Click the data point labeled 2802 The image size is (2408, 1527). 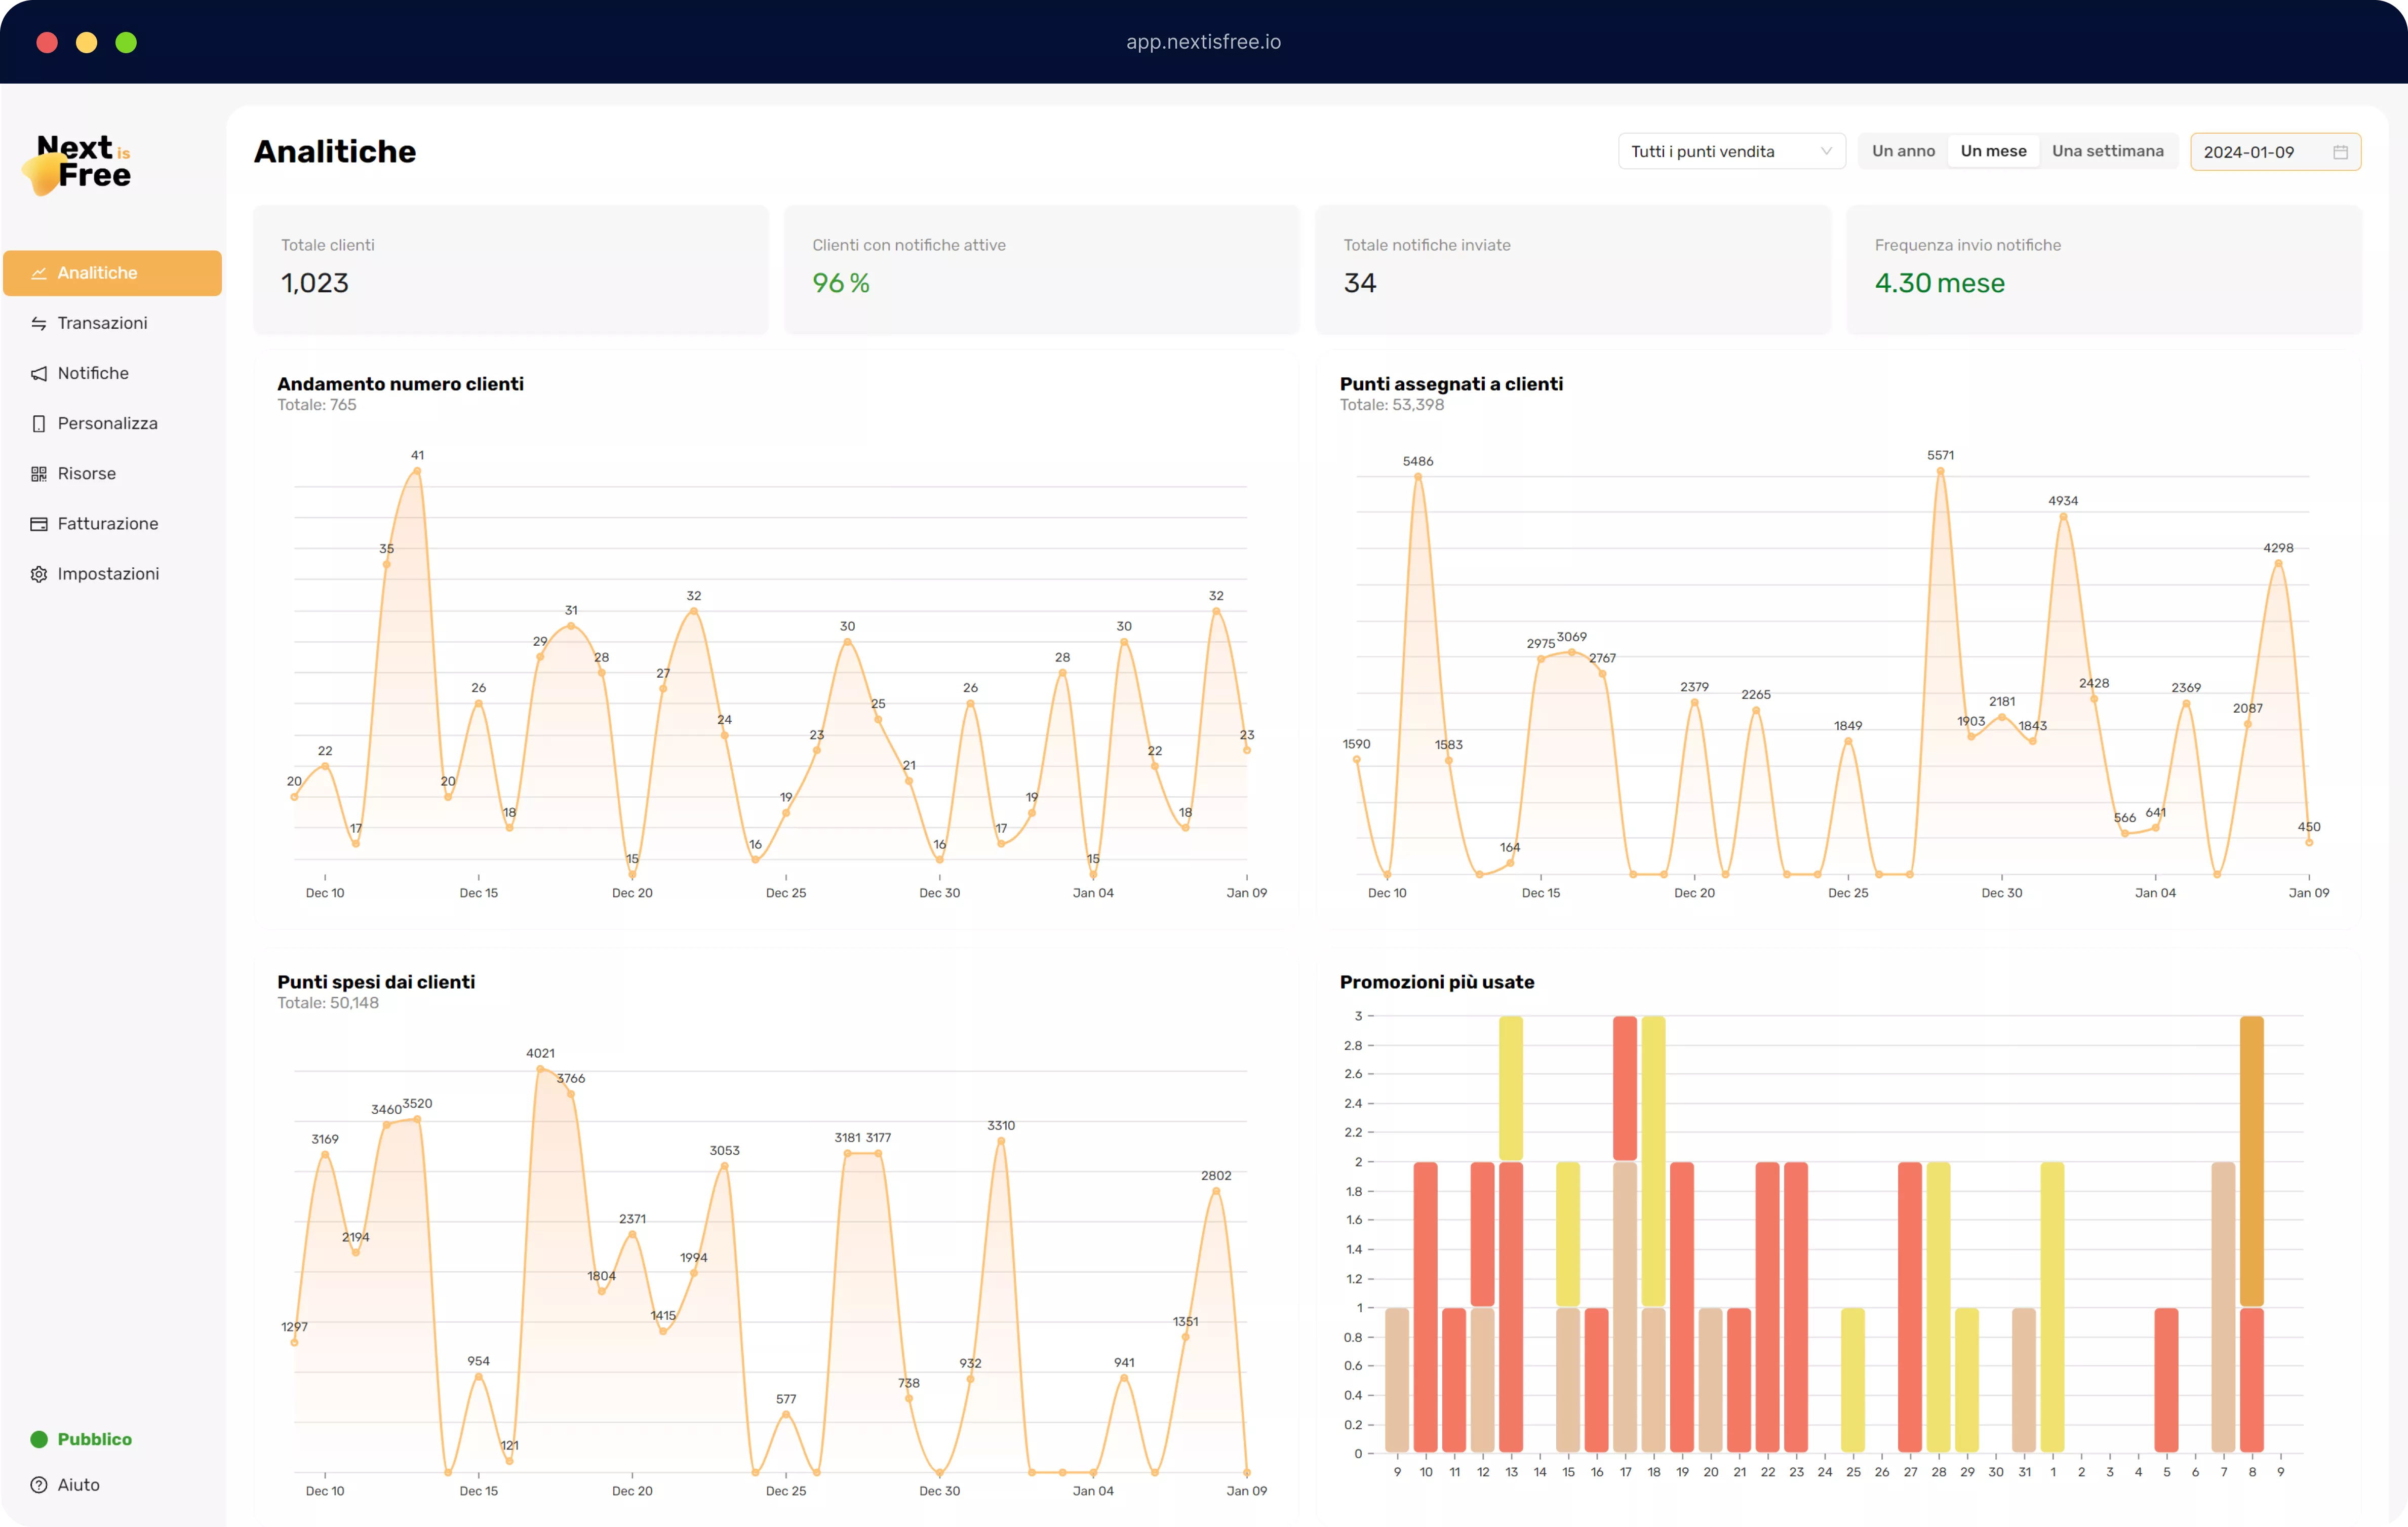[x=1216, y=1191]
